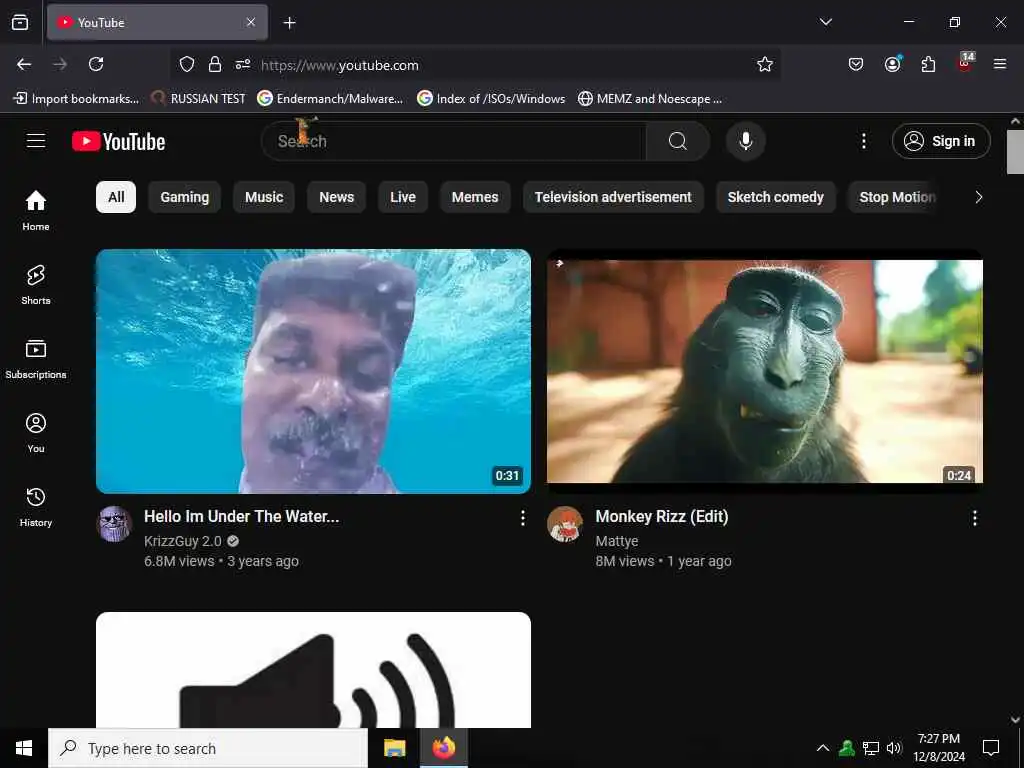Open Index of /ISOs/Windows bookmark
Image resolution: width=1024 pixels, height=768 pixels.
coord(491,99)
